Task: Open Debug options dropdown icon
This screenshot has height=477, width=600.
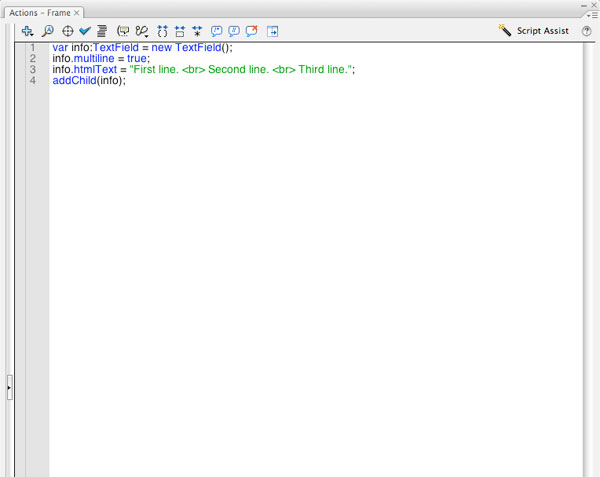Action: (142, 31)
